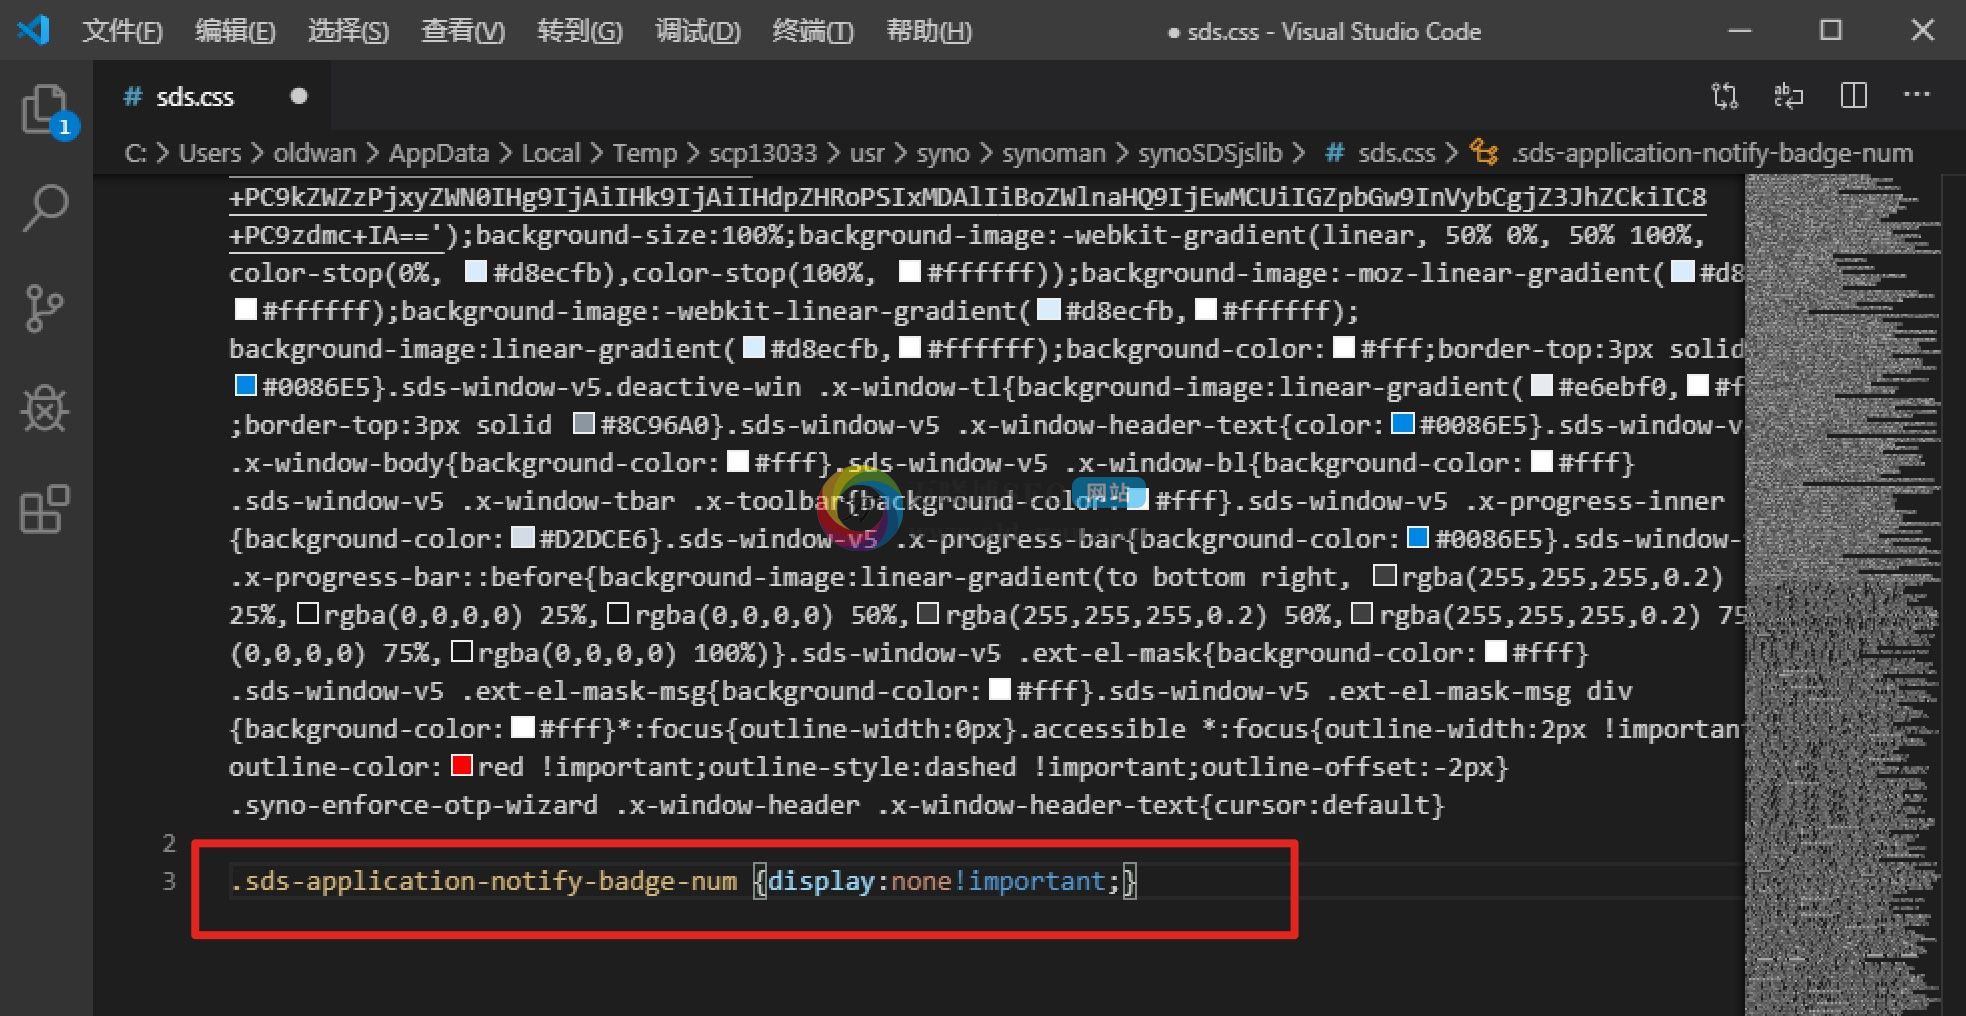
Task: Click the usr breadcrumb segment
Action: (867, 153)
